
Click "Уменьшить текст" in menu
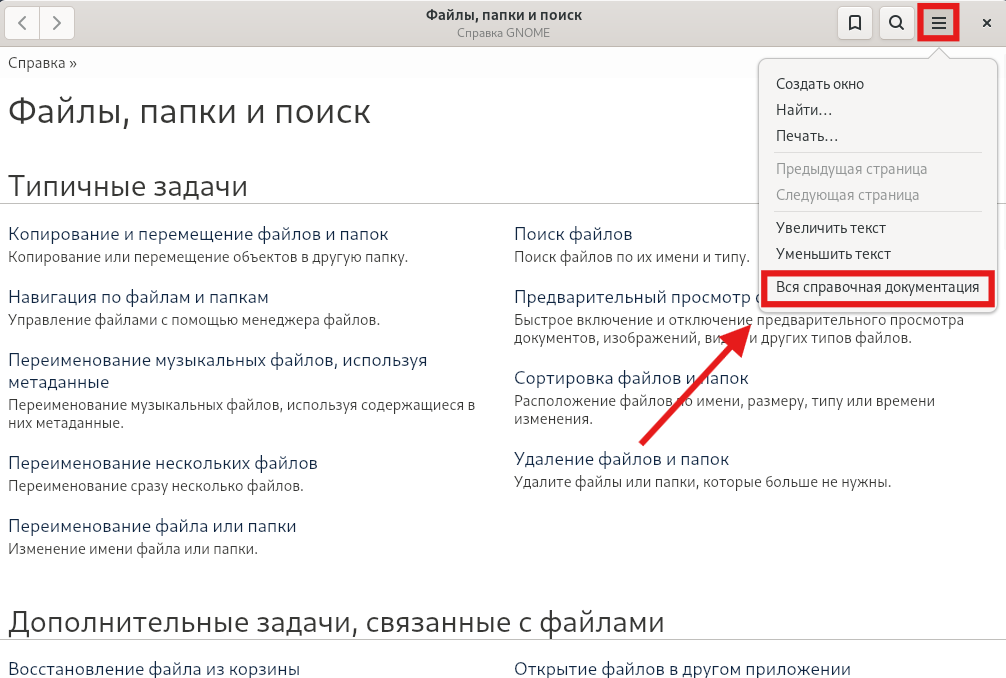(x=833, y=254)
